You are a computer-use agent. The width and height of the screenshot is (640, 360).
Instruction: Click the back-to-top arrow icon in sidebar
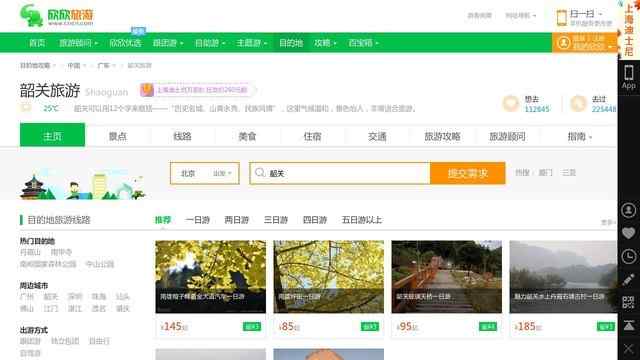[629, 325]
